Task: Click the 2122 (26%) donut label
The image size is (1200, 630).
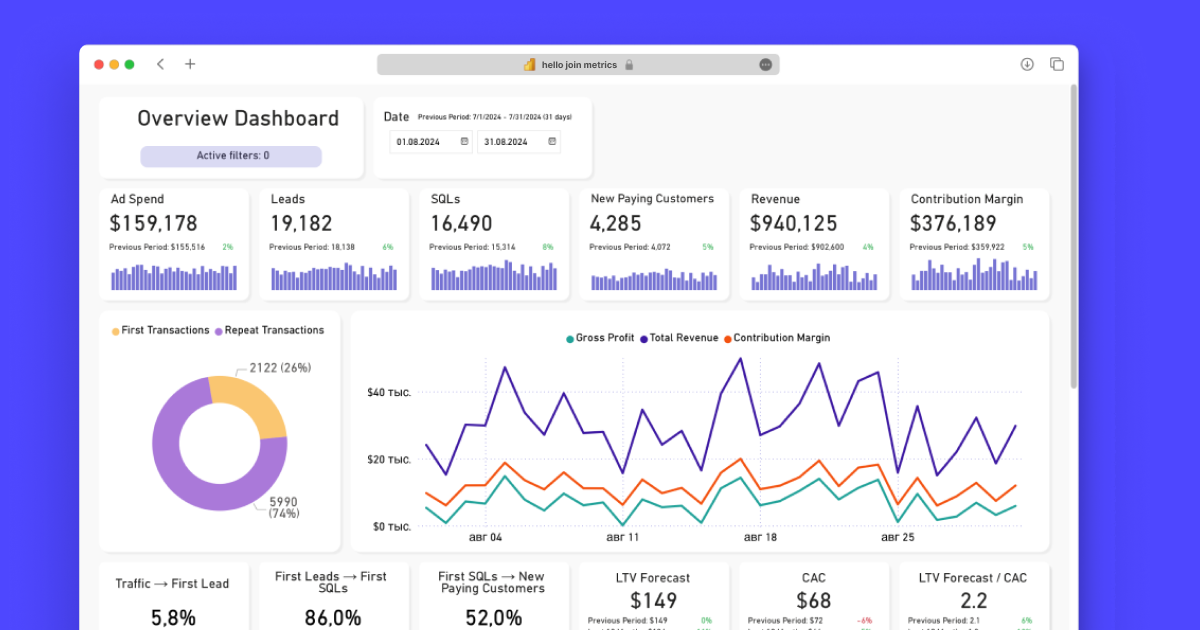Action: (280, 368)
